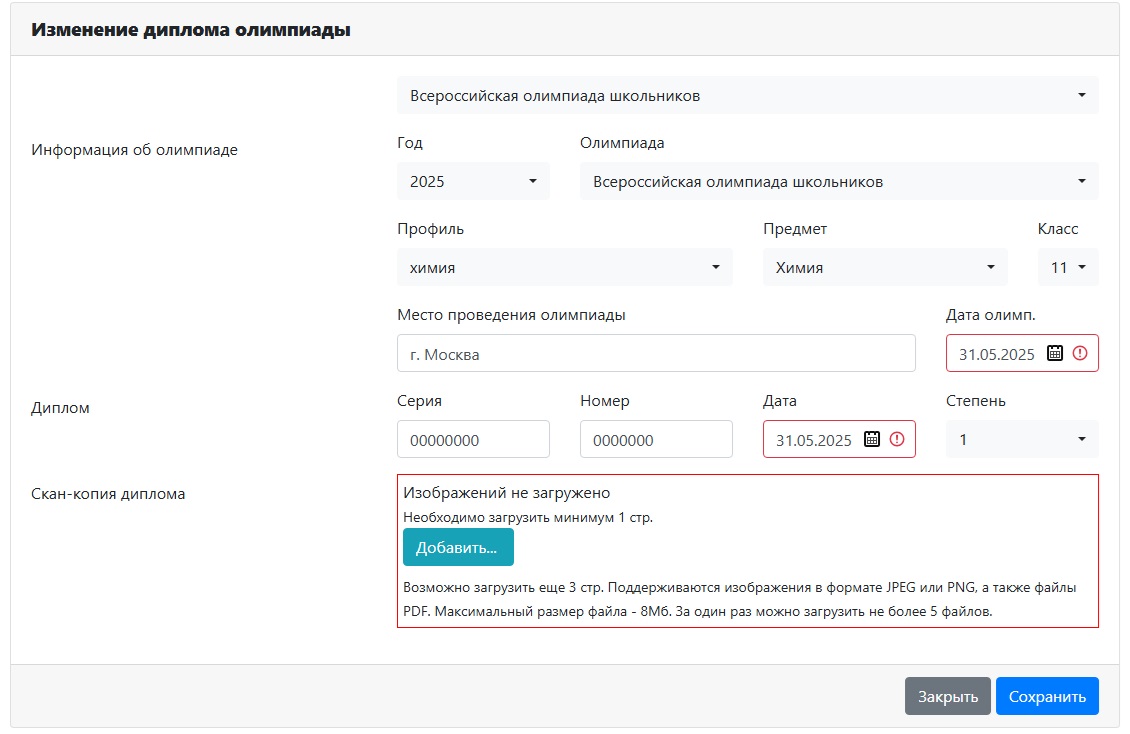Click into the diploma Номер input

pos(656,440)
